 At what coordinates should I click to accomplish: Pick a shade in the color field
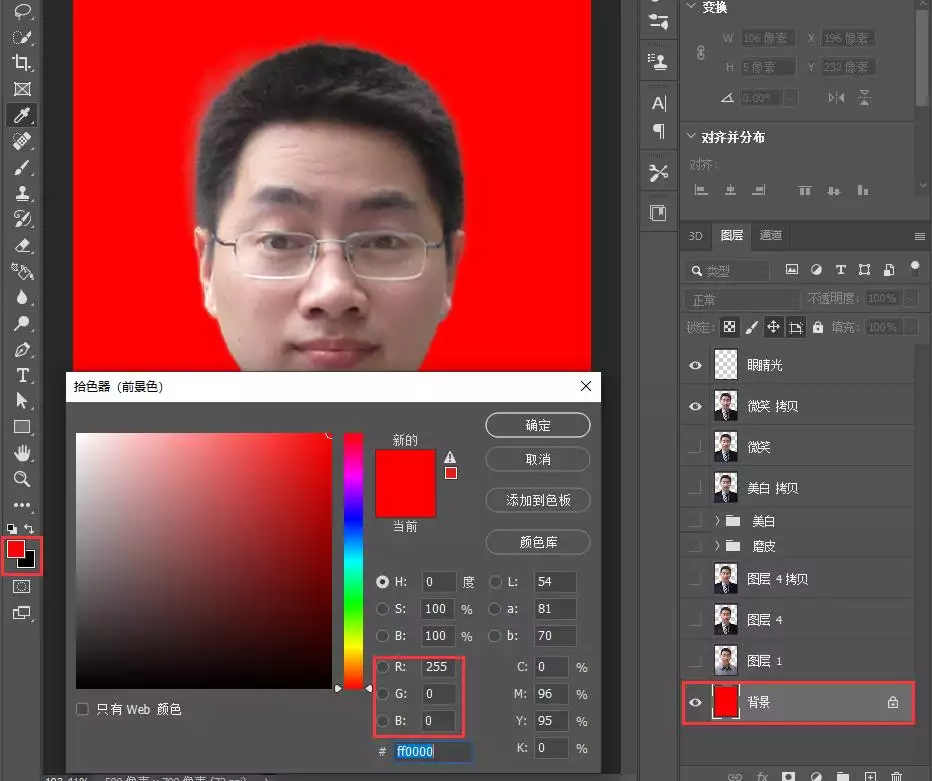[x=204, y=561]
